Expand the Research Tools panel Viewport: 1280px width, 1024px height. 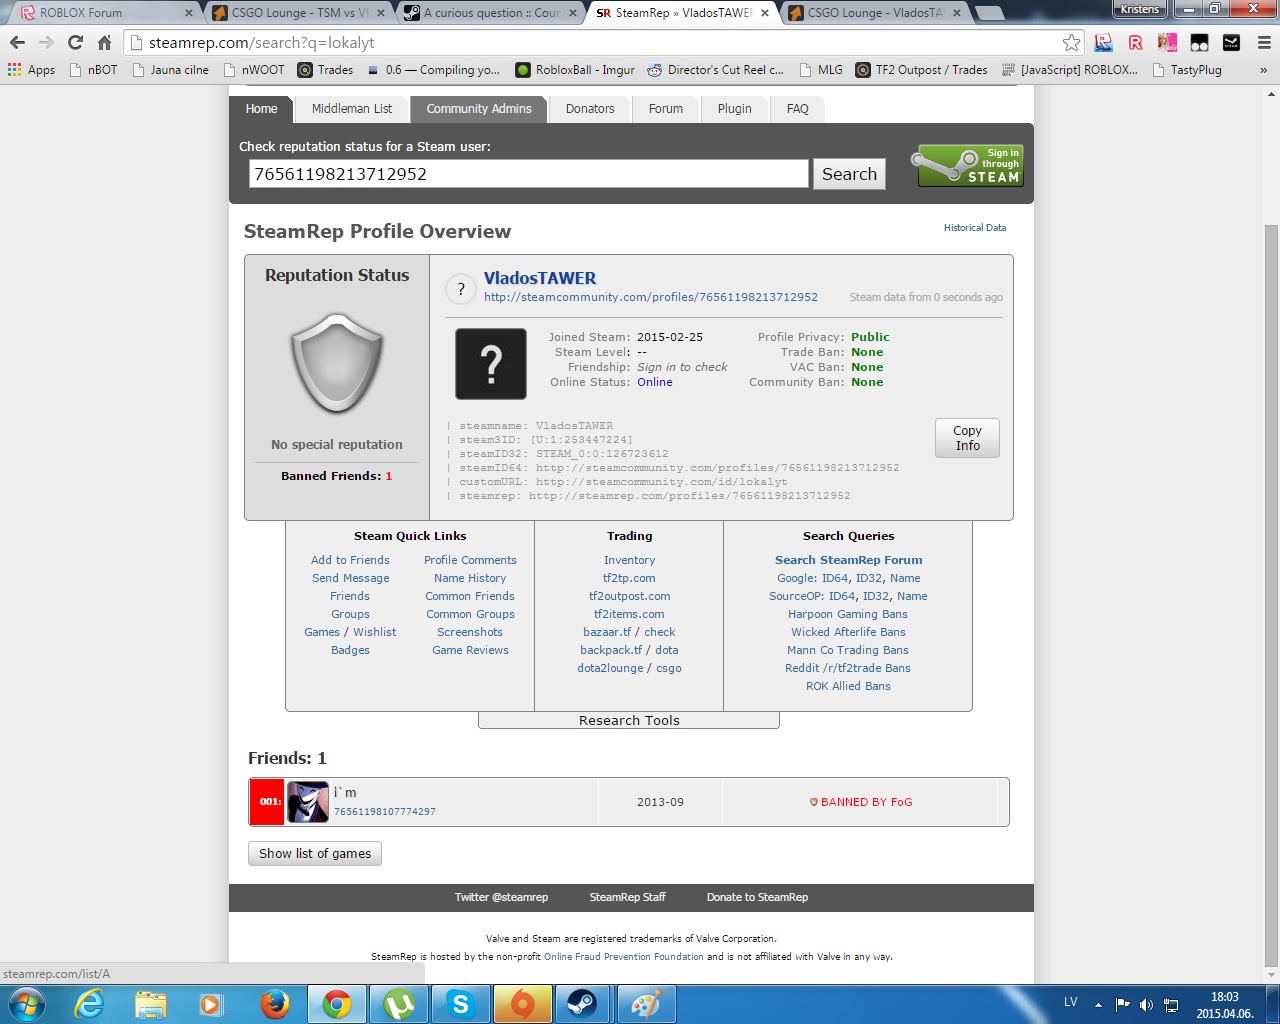(x=629, y=720)
